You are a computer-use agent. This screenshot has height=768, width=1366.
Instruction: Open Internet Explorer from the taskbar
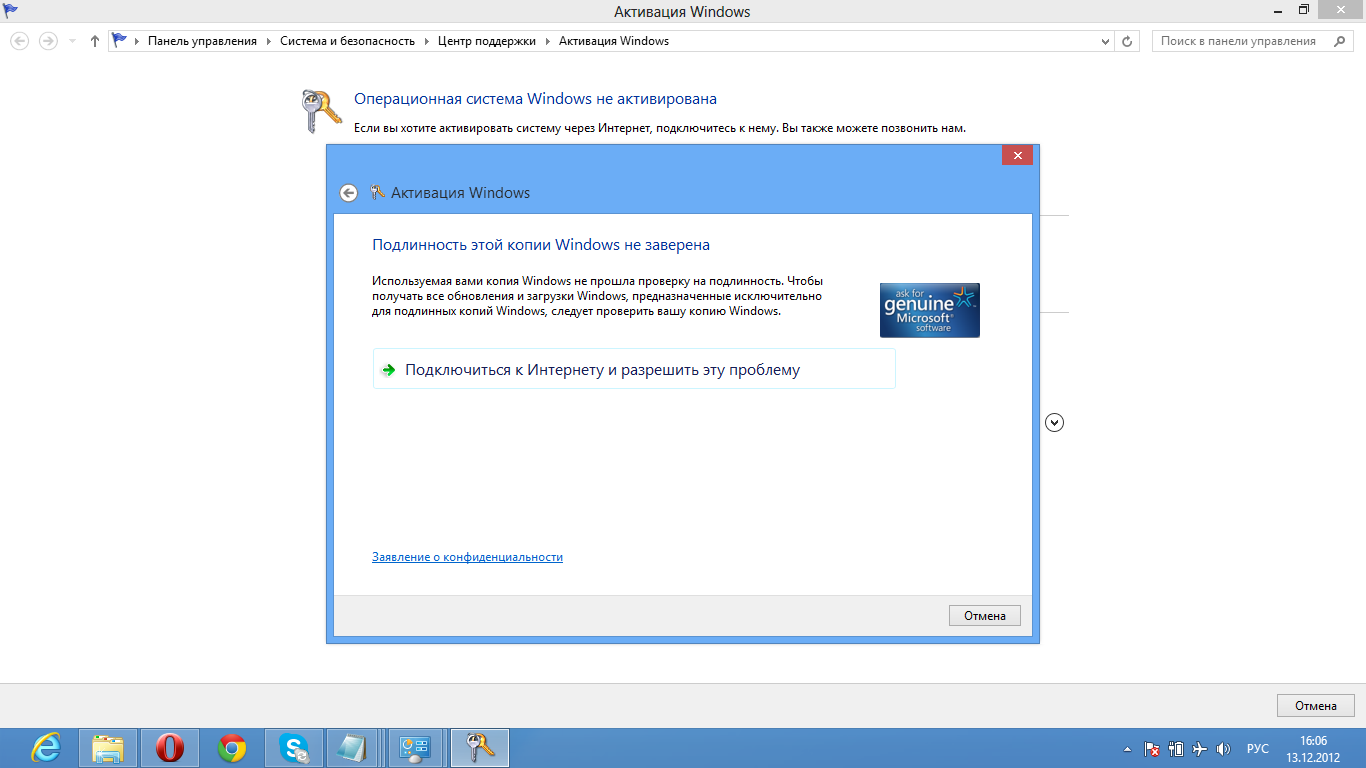tap(46, 747)
